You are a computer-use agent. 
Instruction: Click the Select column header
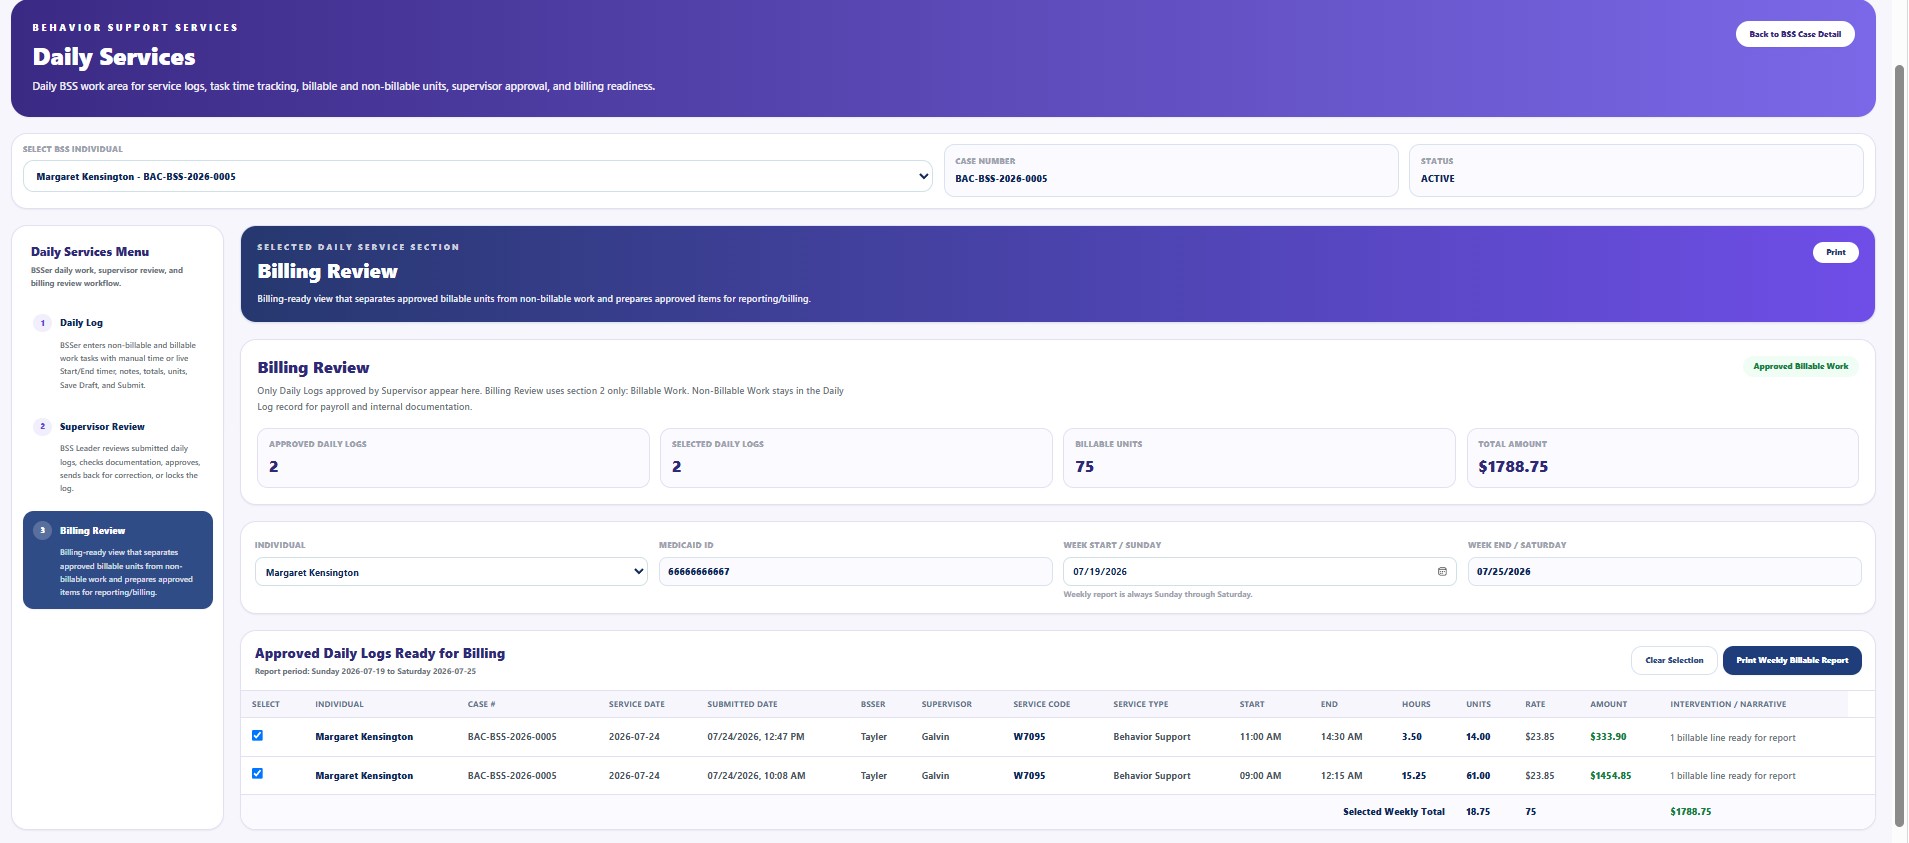point(266,704)
